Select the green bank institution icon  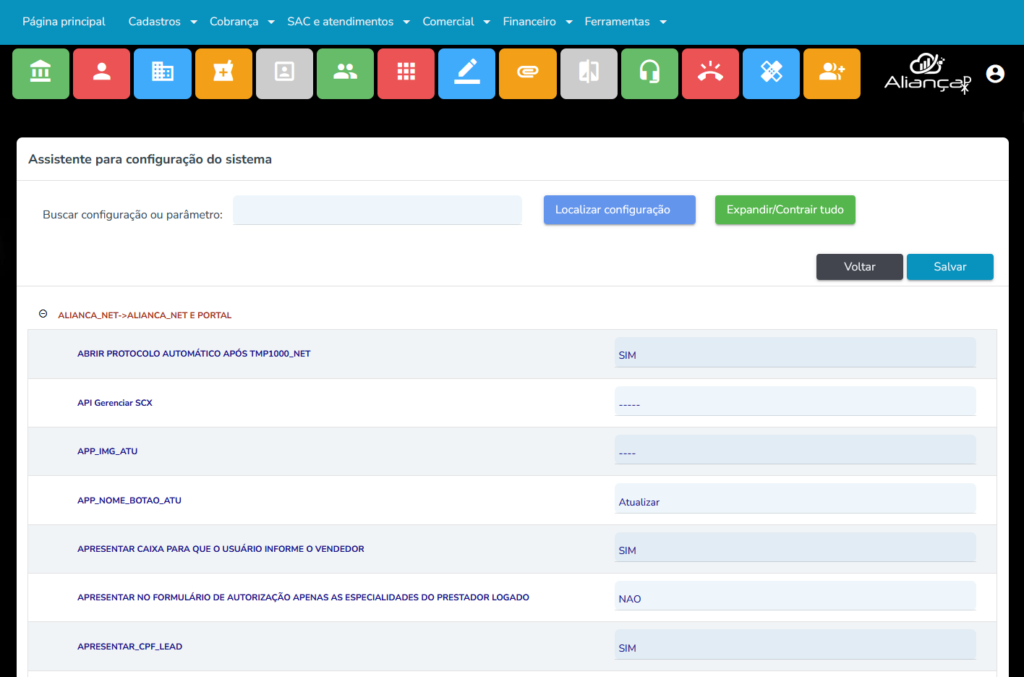click(40, 73)
